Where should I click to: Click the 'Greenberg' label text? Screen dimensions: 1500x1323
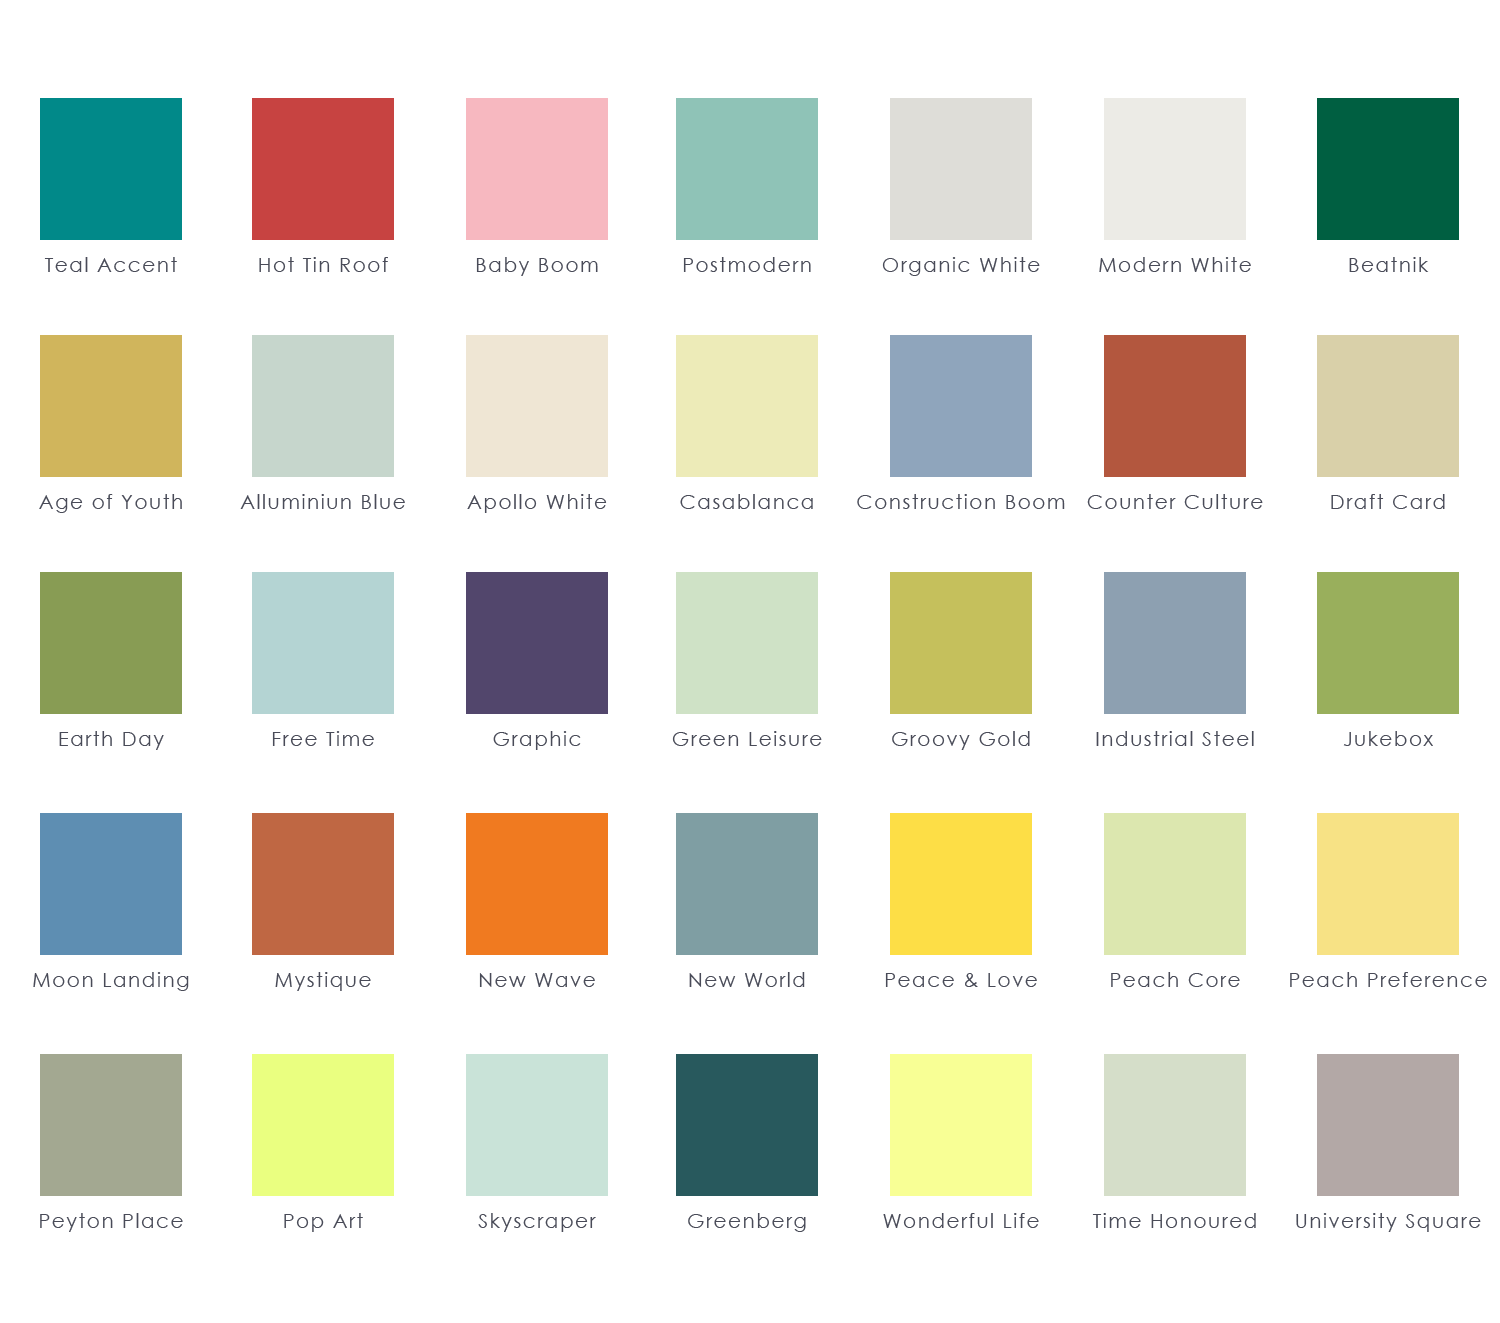click(747, 1222)
